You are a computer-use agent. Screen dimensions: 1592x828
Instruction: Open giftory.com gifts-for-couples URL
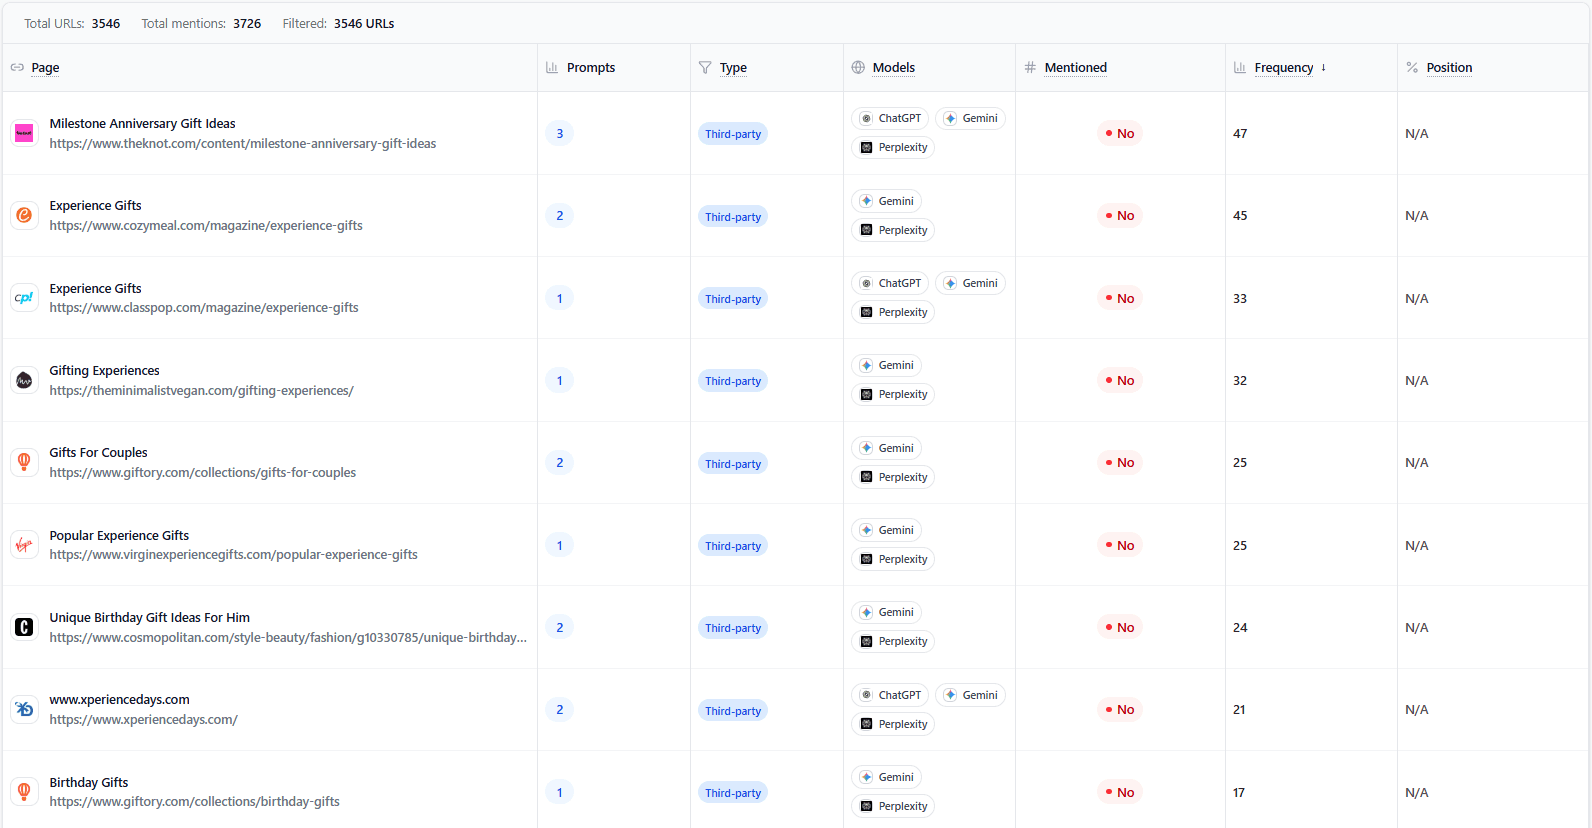coord(203,472)
